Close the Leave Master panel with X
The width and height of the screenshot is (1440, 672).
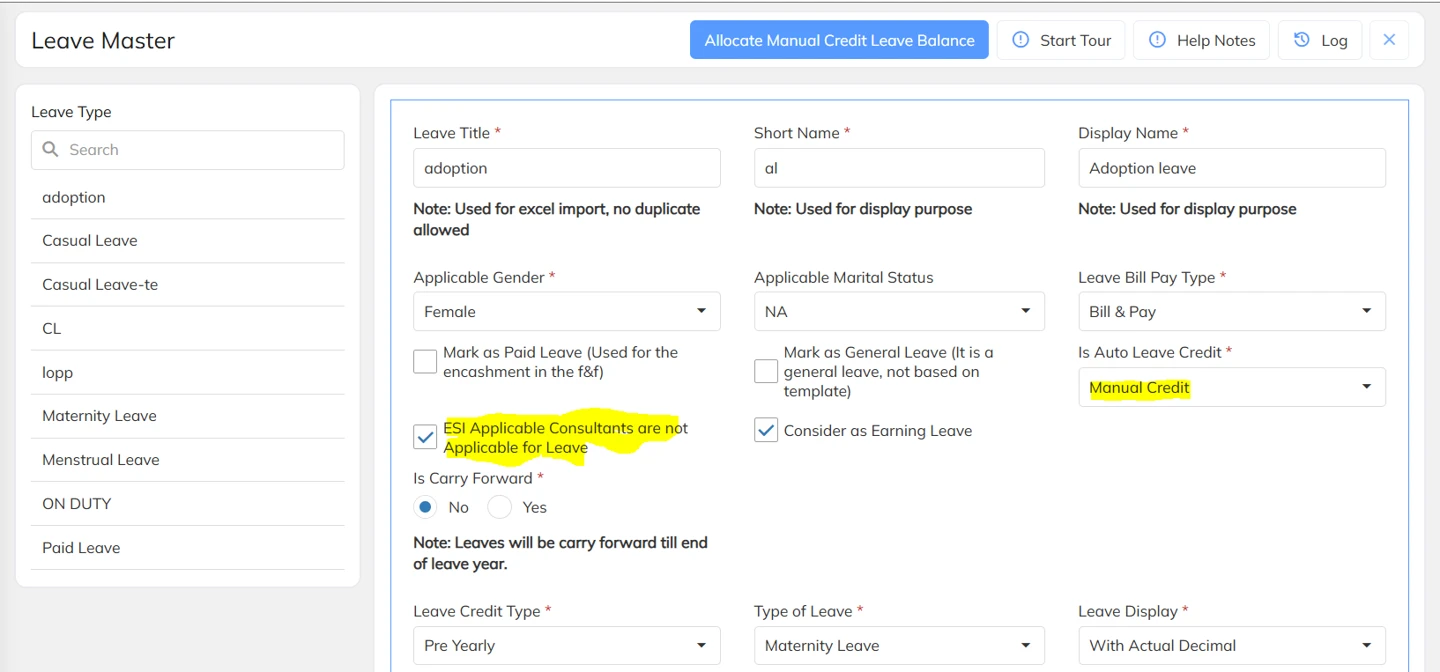tap(1389, 40)
